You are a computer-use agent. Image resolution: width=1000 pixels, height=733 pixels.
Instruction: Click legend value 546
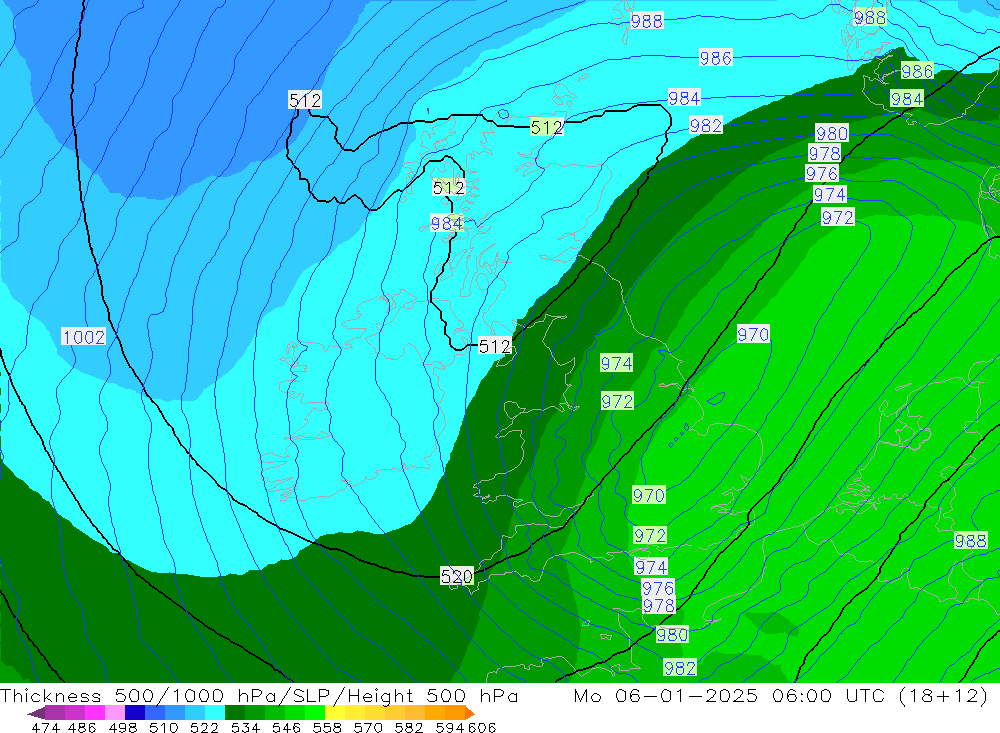pos(286,727)
